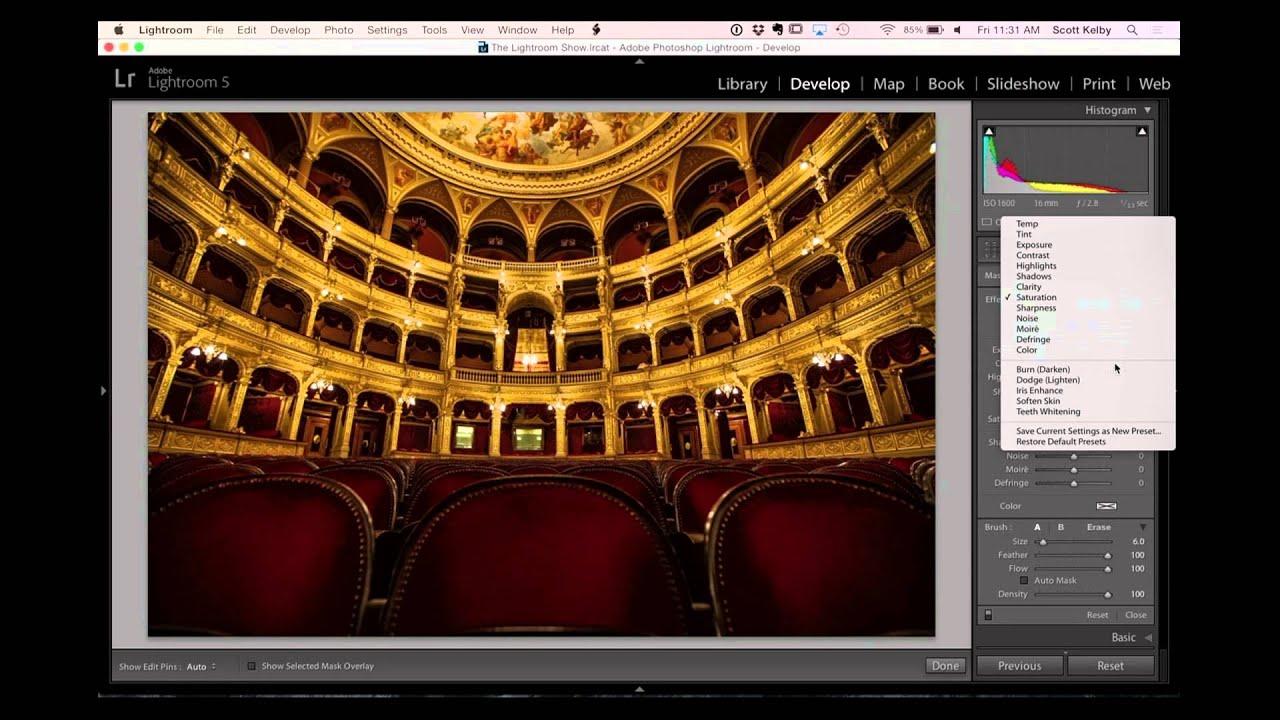Select Dodge (Lighten) preset
The width and height of the screenshot is (1280, 720).
pos(1048,380)
